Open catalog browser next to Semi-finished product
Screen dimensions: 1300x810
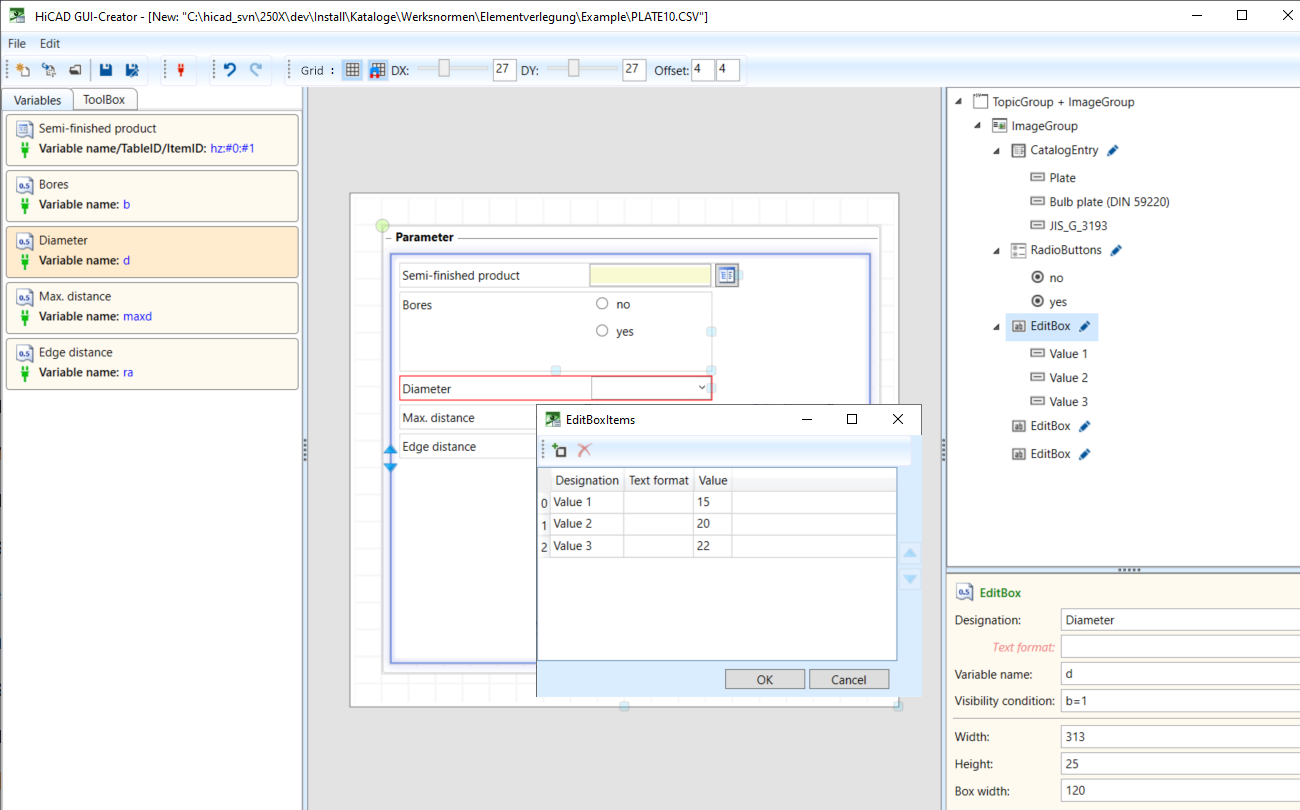726,275
